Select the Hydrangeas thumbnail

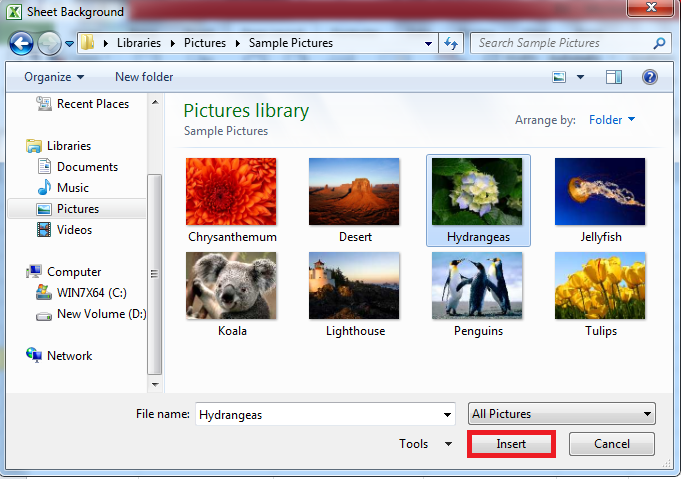pyautogui.click(x=477, y=192)
